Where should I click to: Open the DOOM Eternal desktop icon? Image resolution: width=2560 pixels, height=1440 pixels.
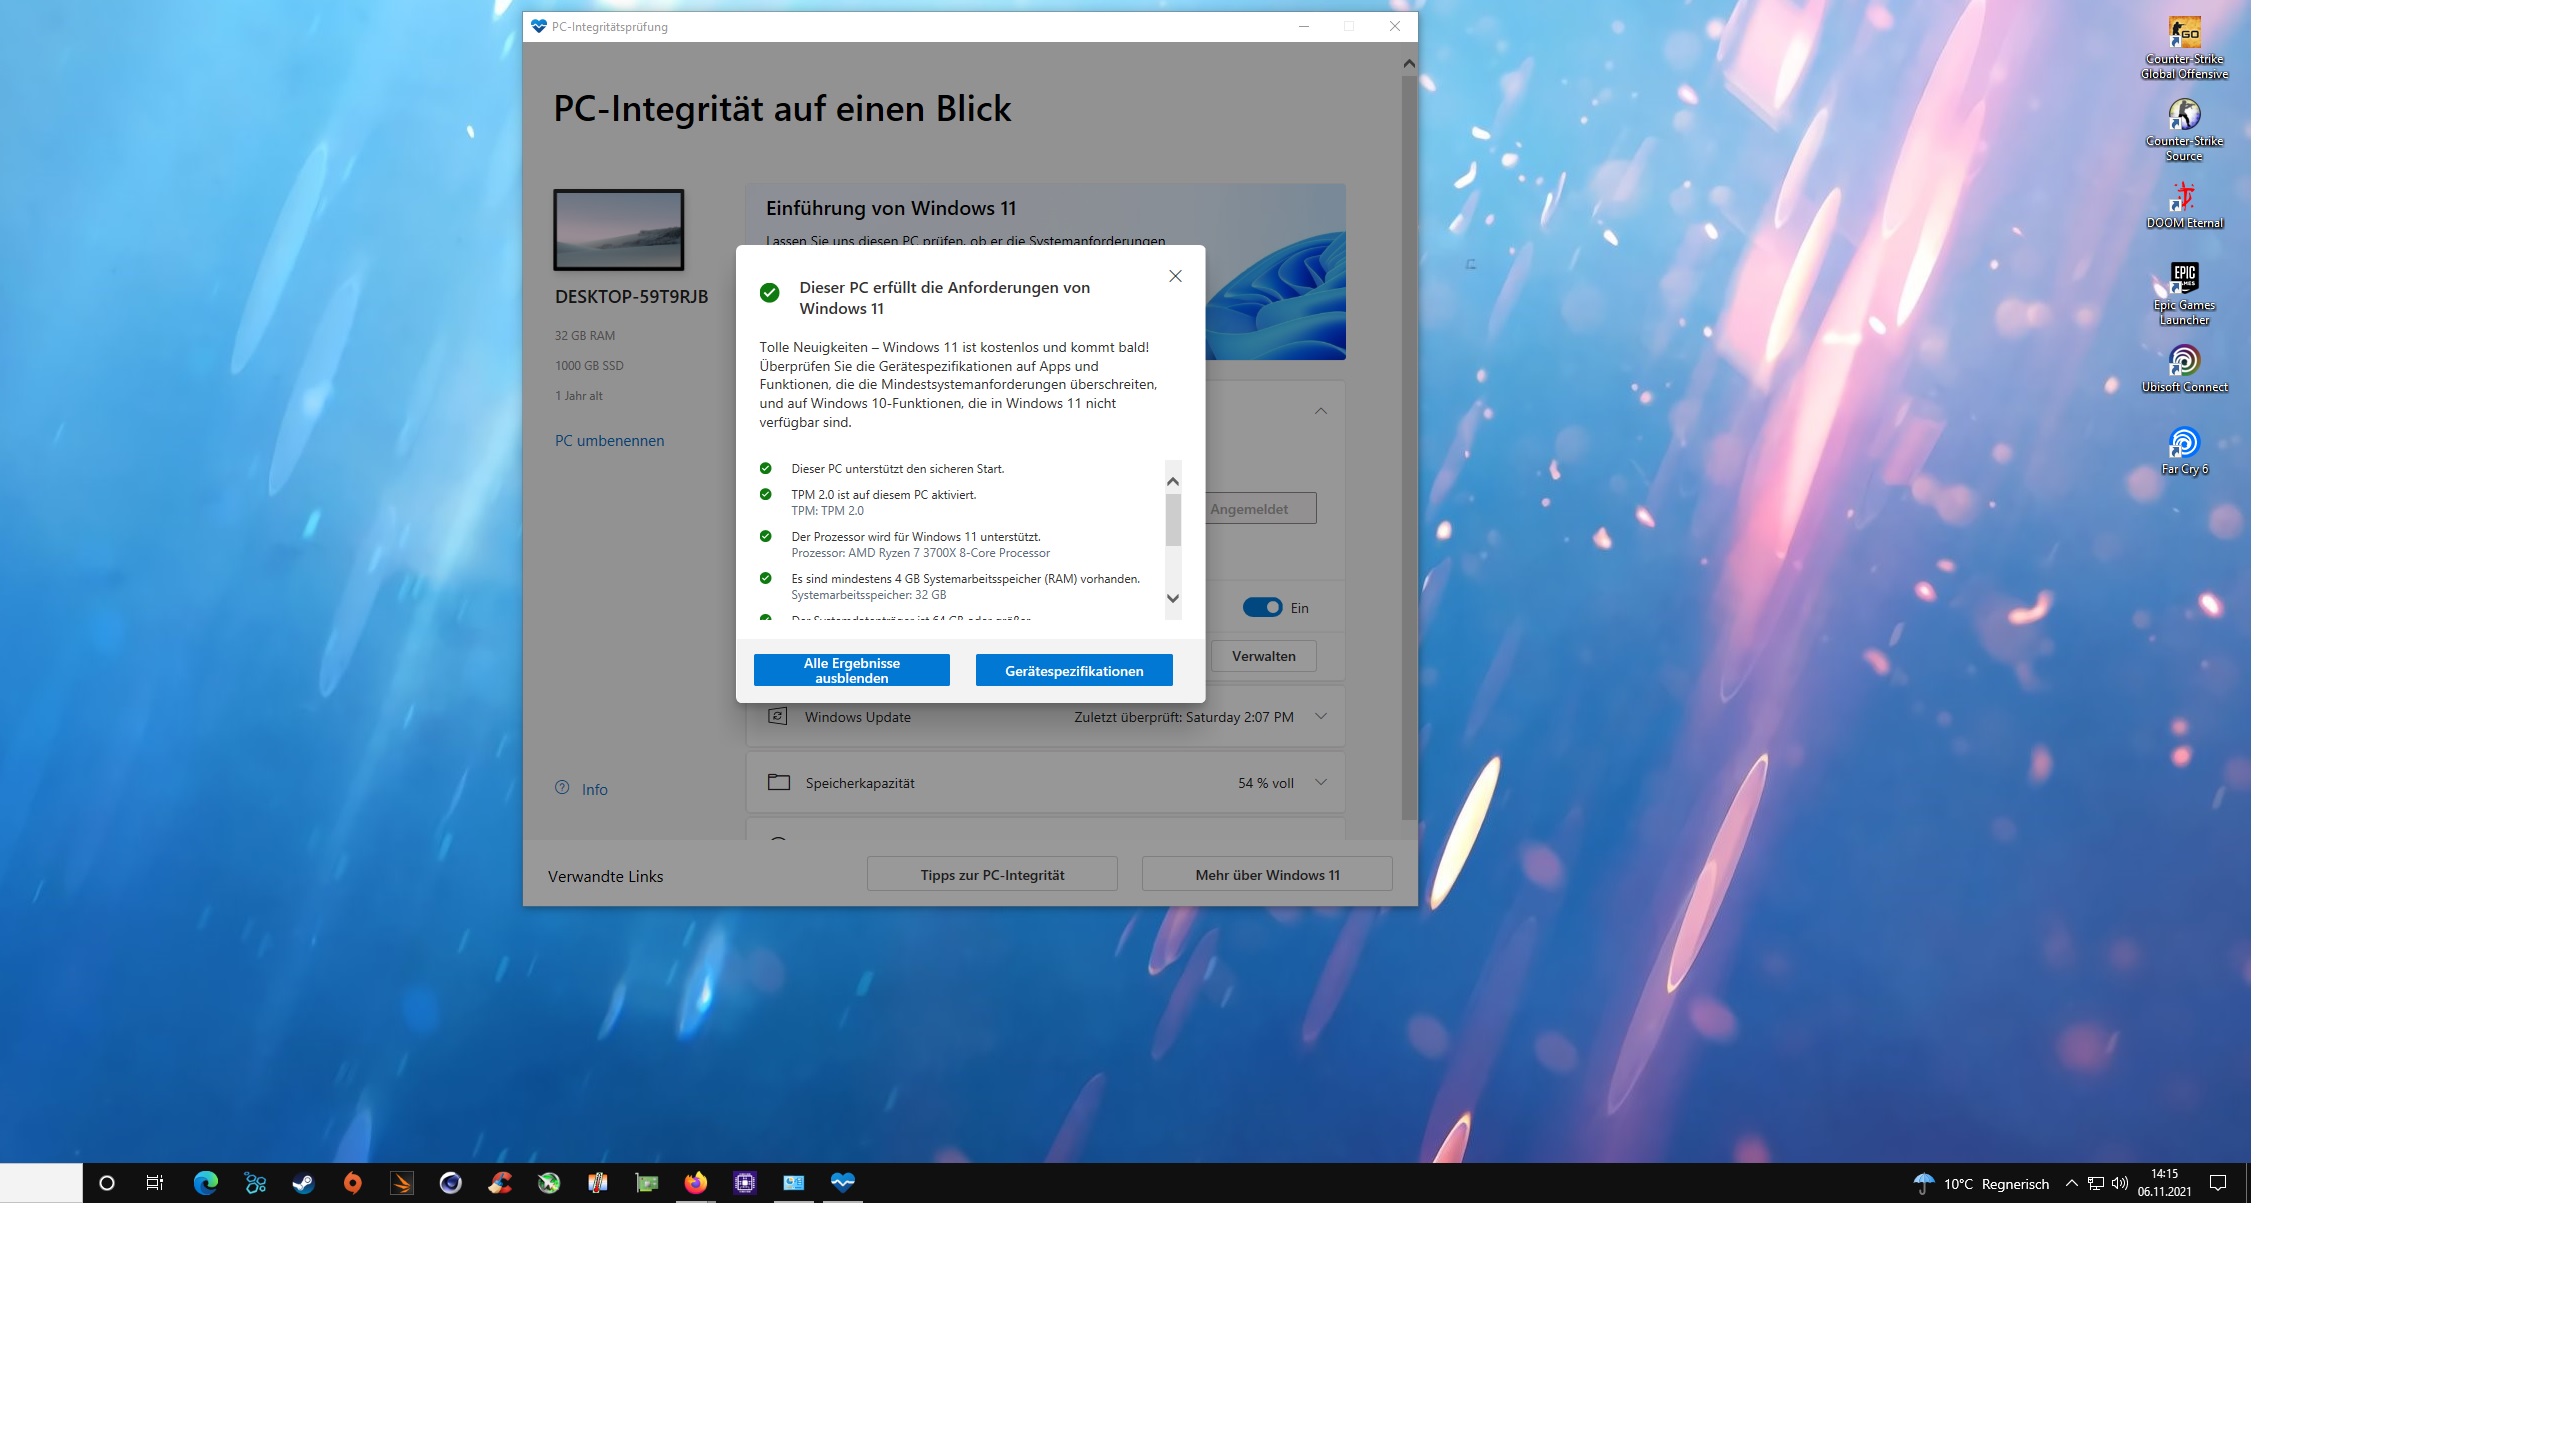(x=2184, y=198)
